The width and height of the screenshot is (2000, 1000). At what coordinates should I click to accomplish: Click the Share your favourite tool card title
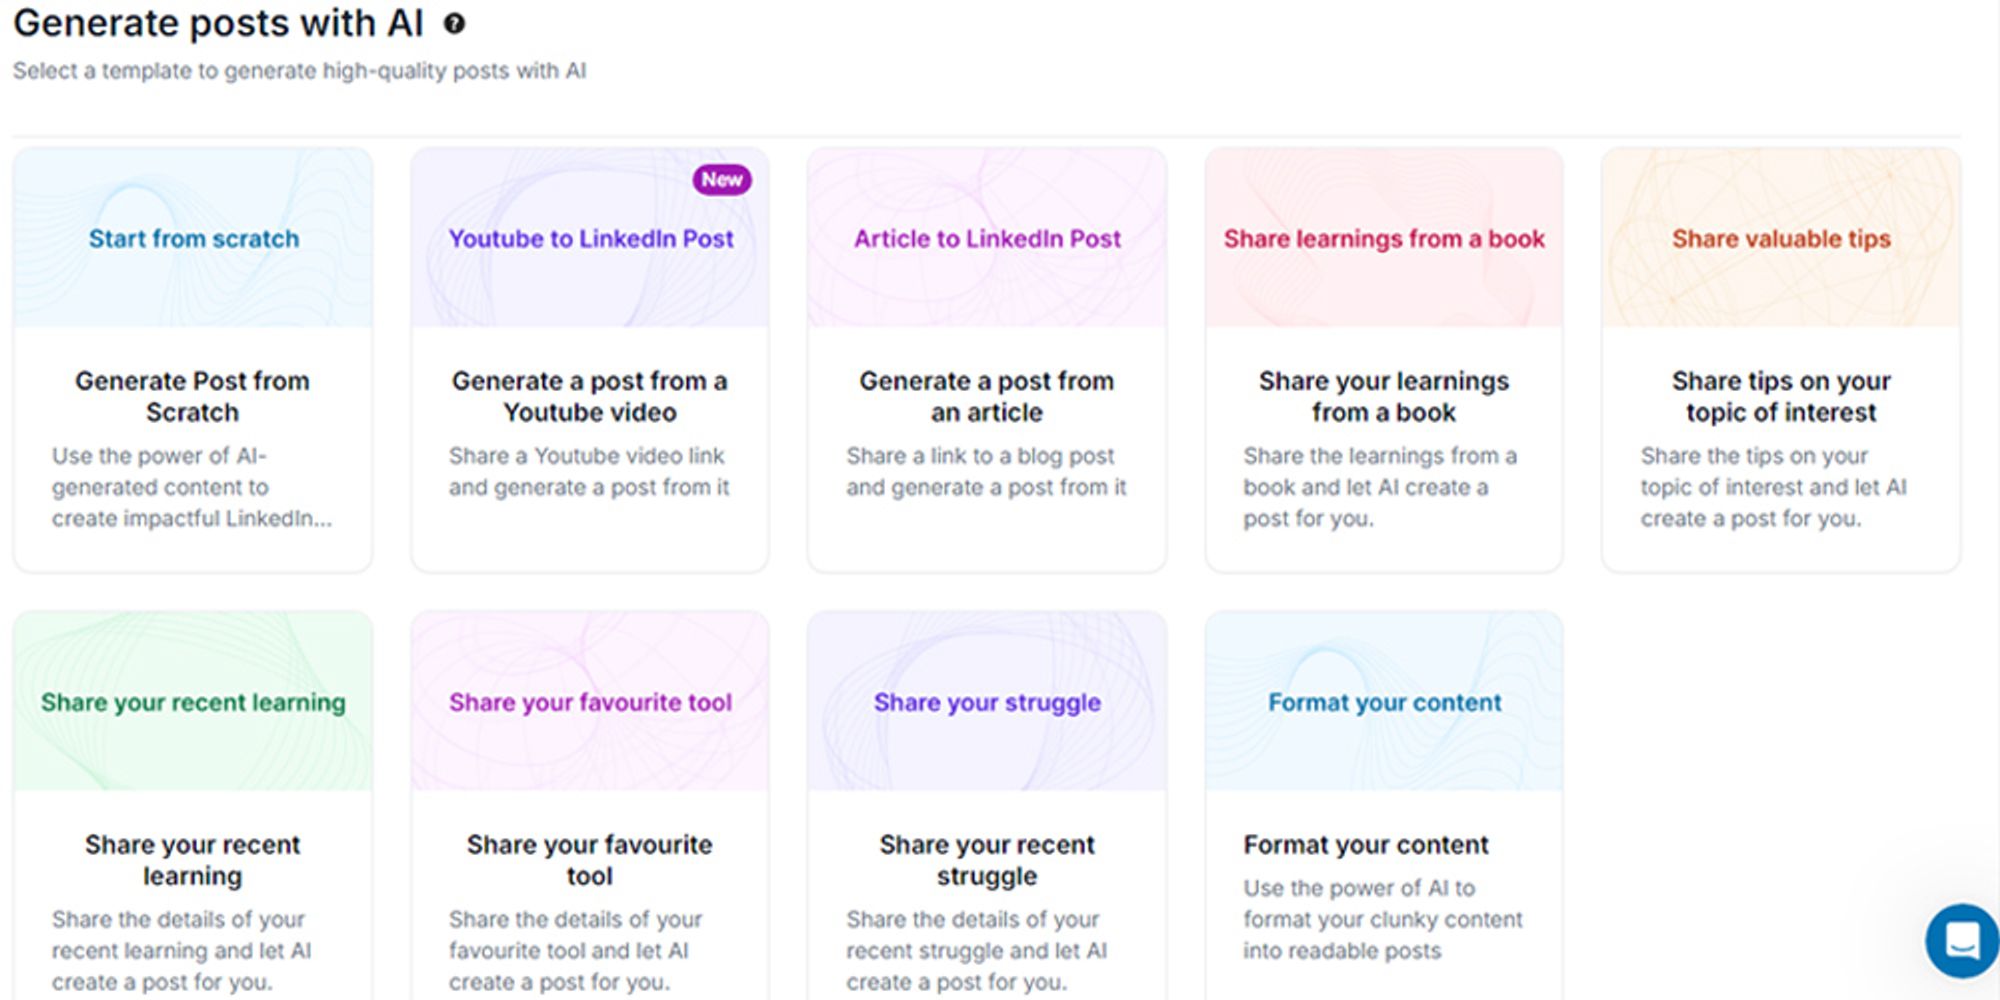point(590,860)
